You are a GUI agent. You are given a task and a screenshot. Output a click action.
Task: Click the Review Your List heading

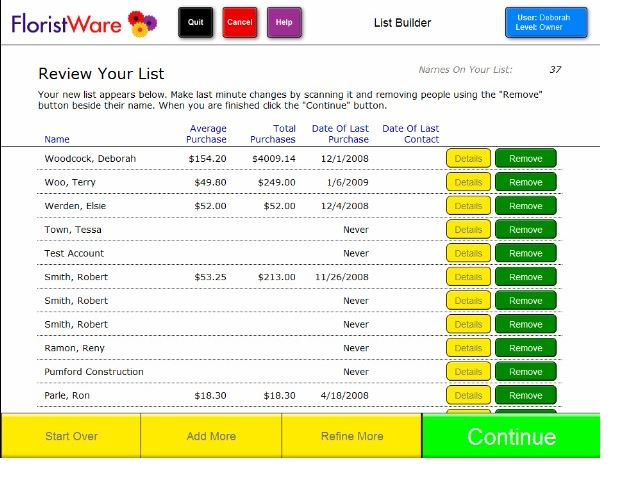click(x=101, y=74)
